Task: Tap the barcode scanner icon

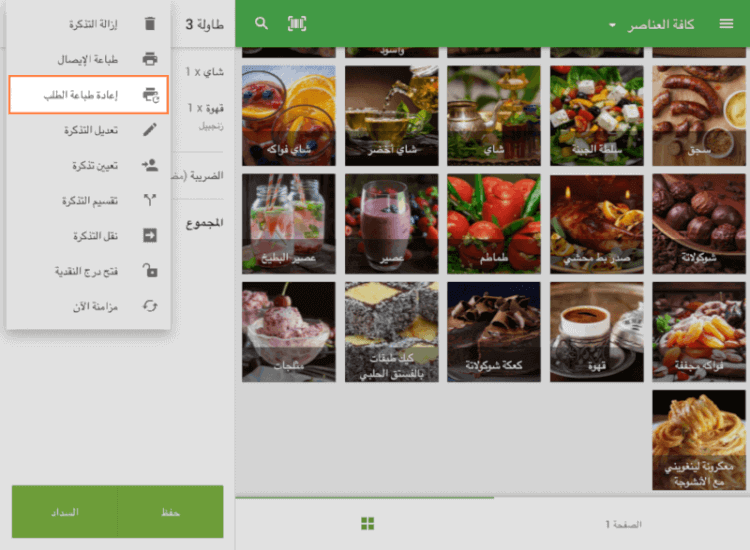Action: [x=297, y=23]
